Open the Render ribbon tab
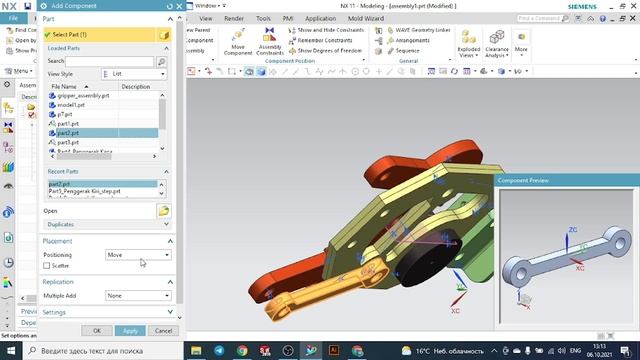640x360 pixels. [x=234, y=18]
